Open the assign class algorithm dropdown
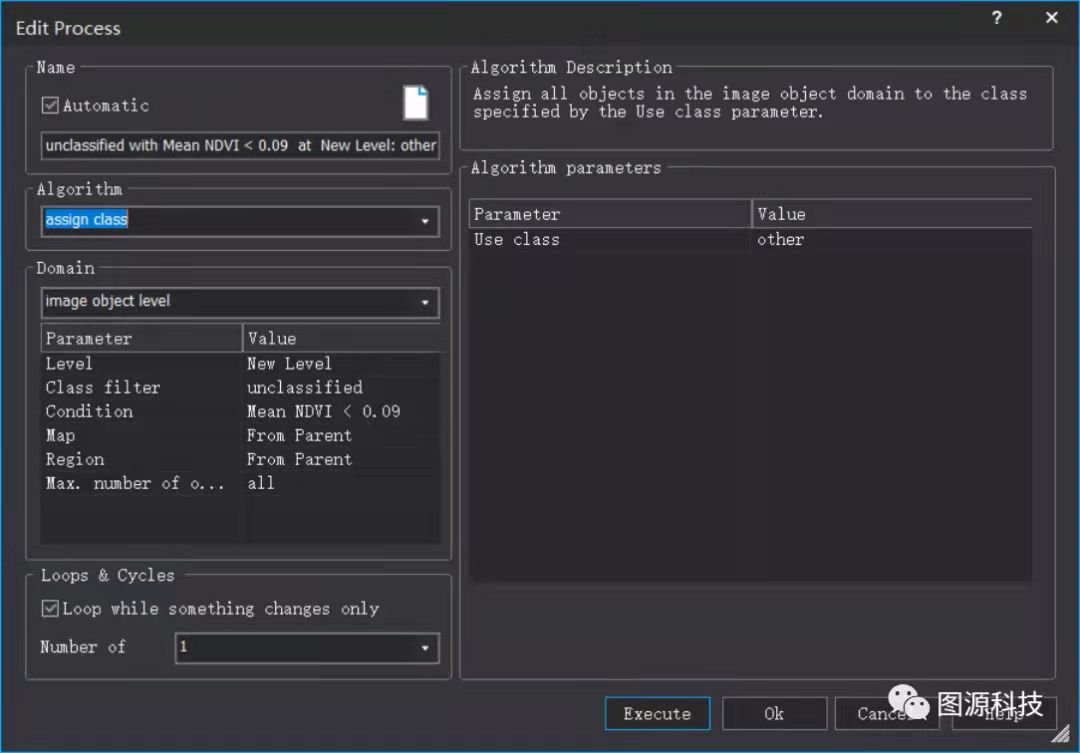The width and height of the screenshot is (1080, 753). coord(425,221)
